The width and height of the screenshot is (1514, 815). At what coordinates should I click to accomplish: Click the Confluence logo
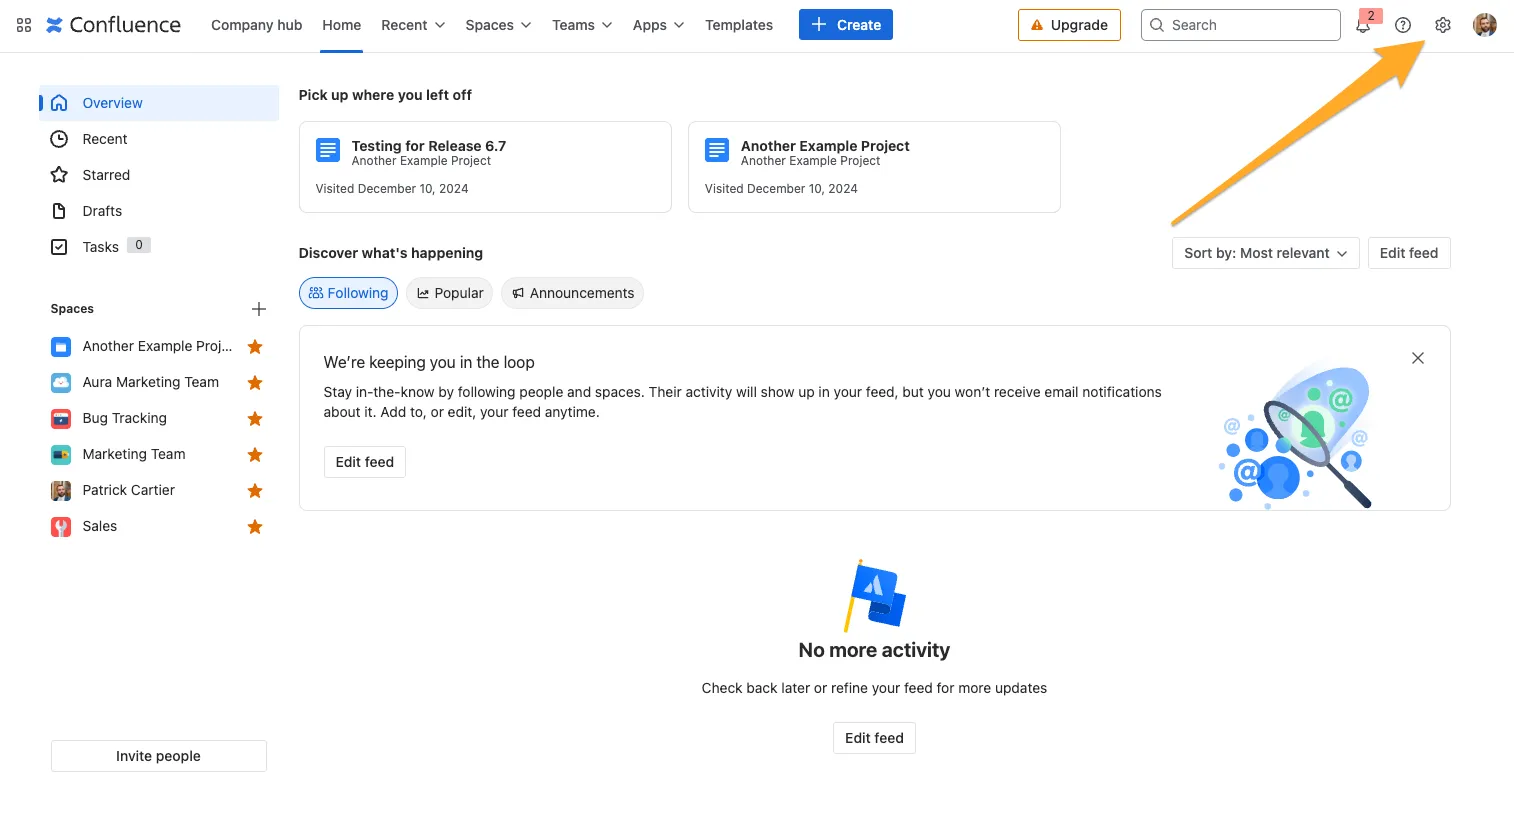coord(114,25)
